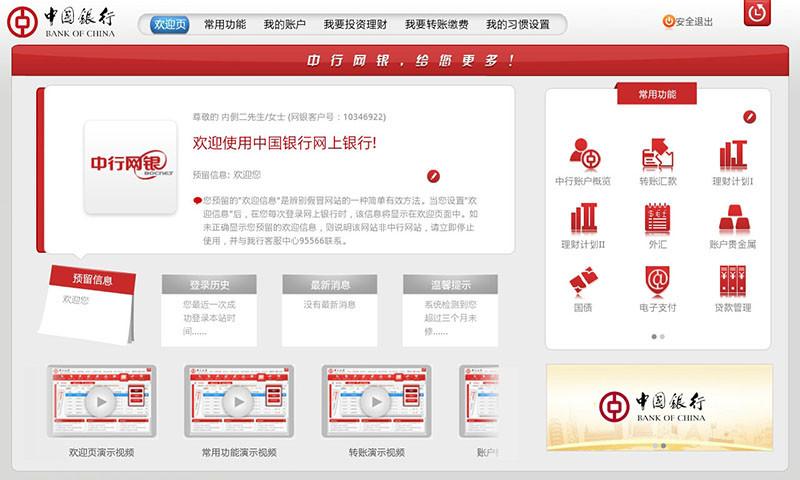Edit common functions with pencil icon
800x480 pixels.
coord(749,117)
